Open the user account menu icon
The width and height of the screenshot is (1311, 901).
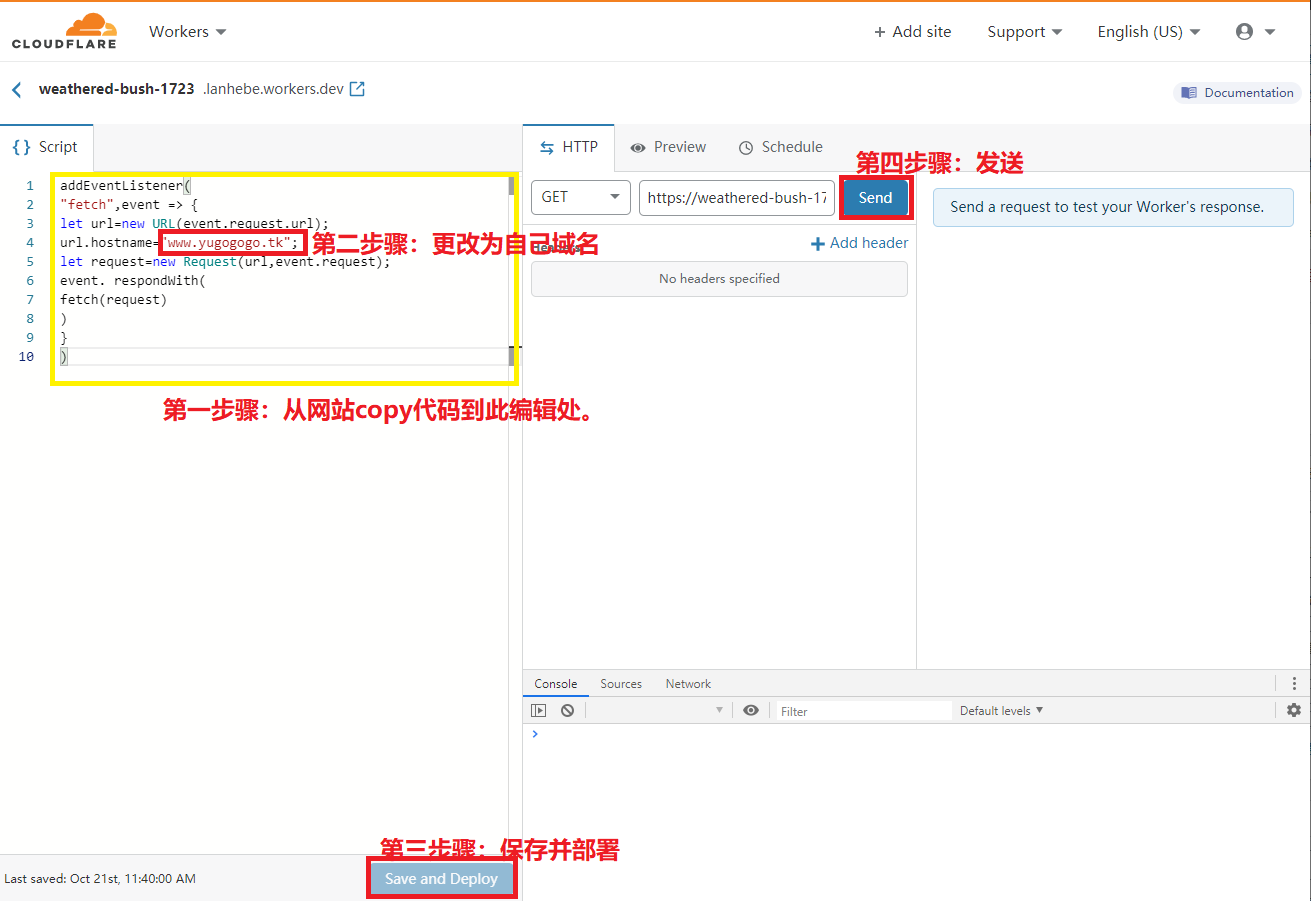click(1256, 32)
